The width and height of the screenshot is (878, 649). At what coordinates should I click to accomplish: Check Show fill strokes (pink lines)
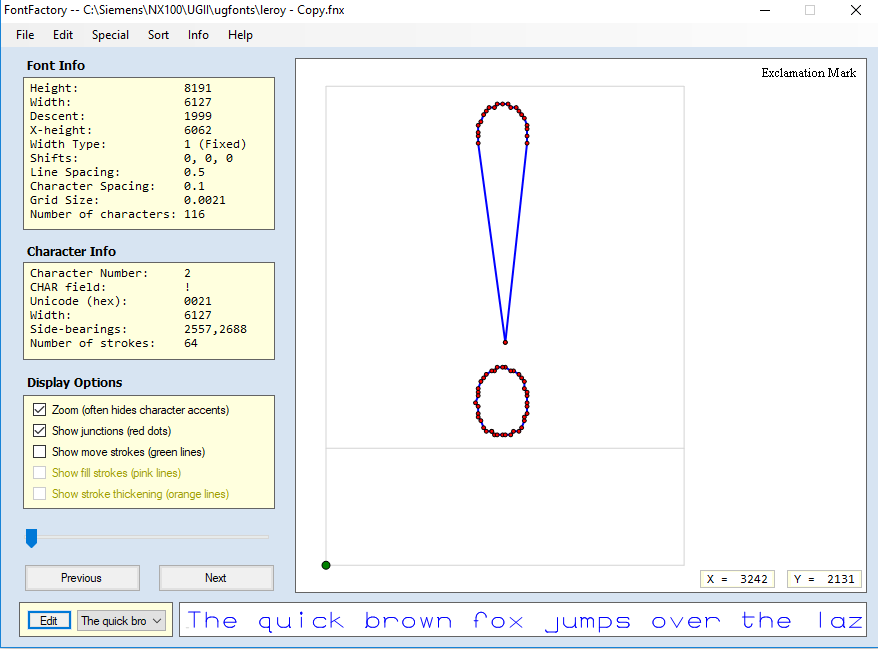pos(40,472)
